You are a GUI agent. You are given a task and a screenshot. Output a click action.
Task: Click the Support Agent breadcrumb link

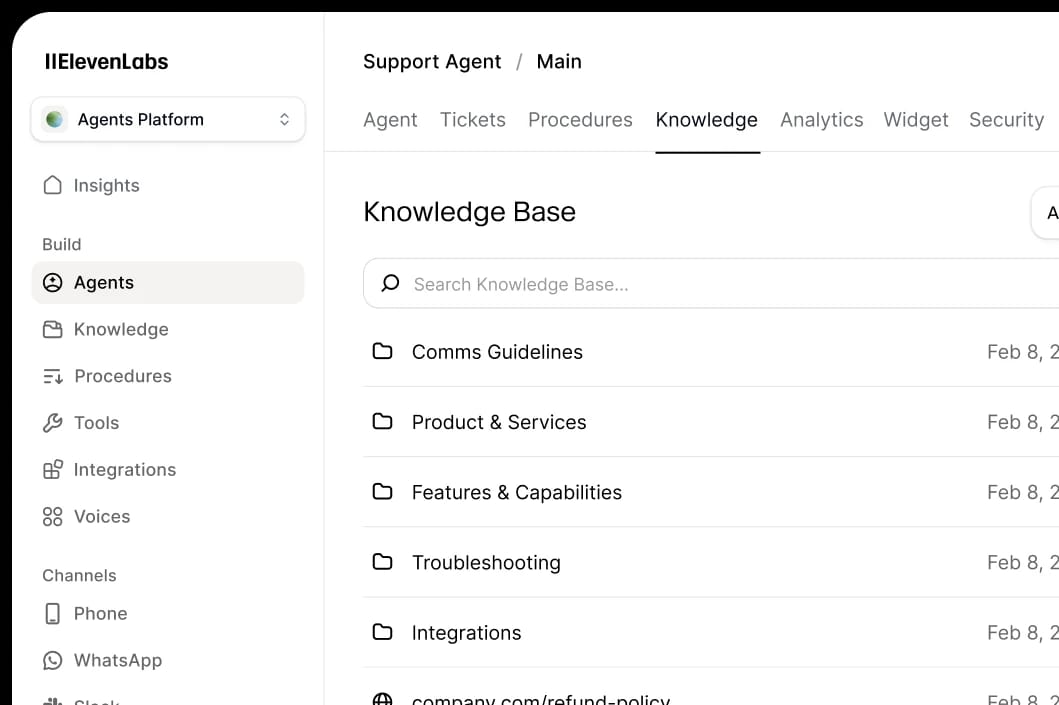point(432,62)
